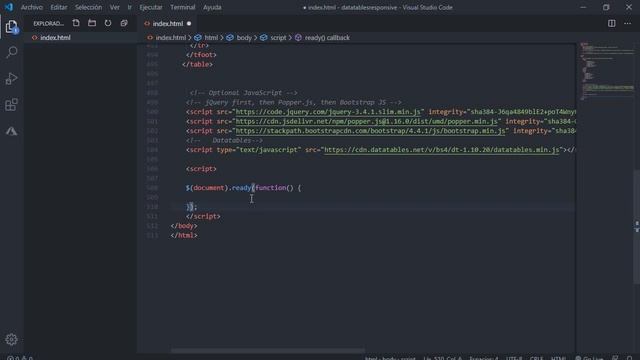Screen dimensions: 640x360
Task: Open the Extensions view
Action: 11,104
